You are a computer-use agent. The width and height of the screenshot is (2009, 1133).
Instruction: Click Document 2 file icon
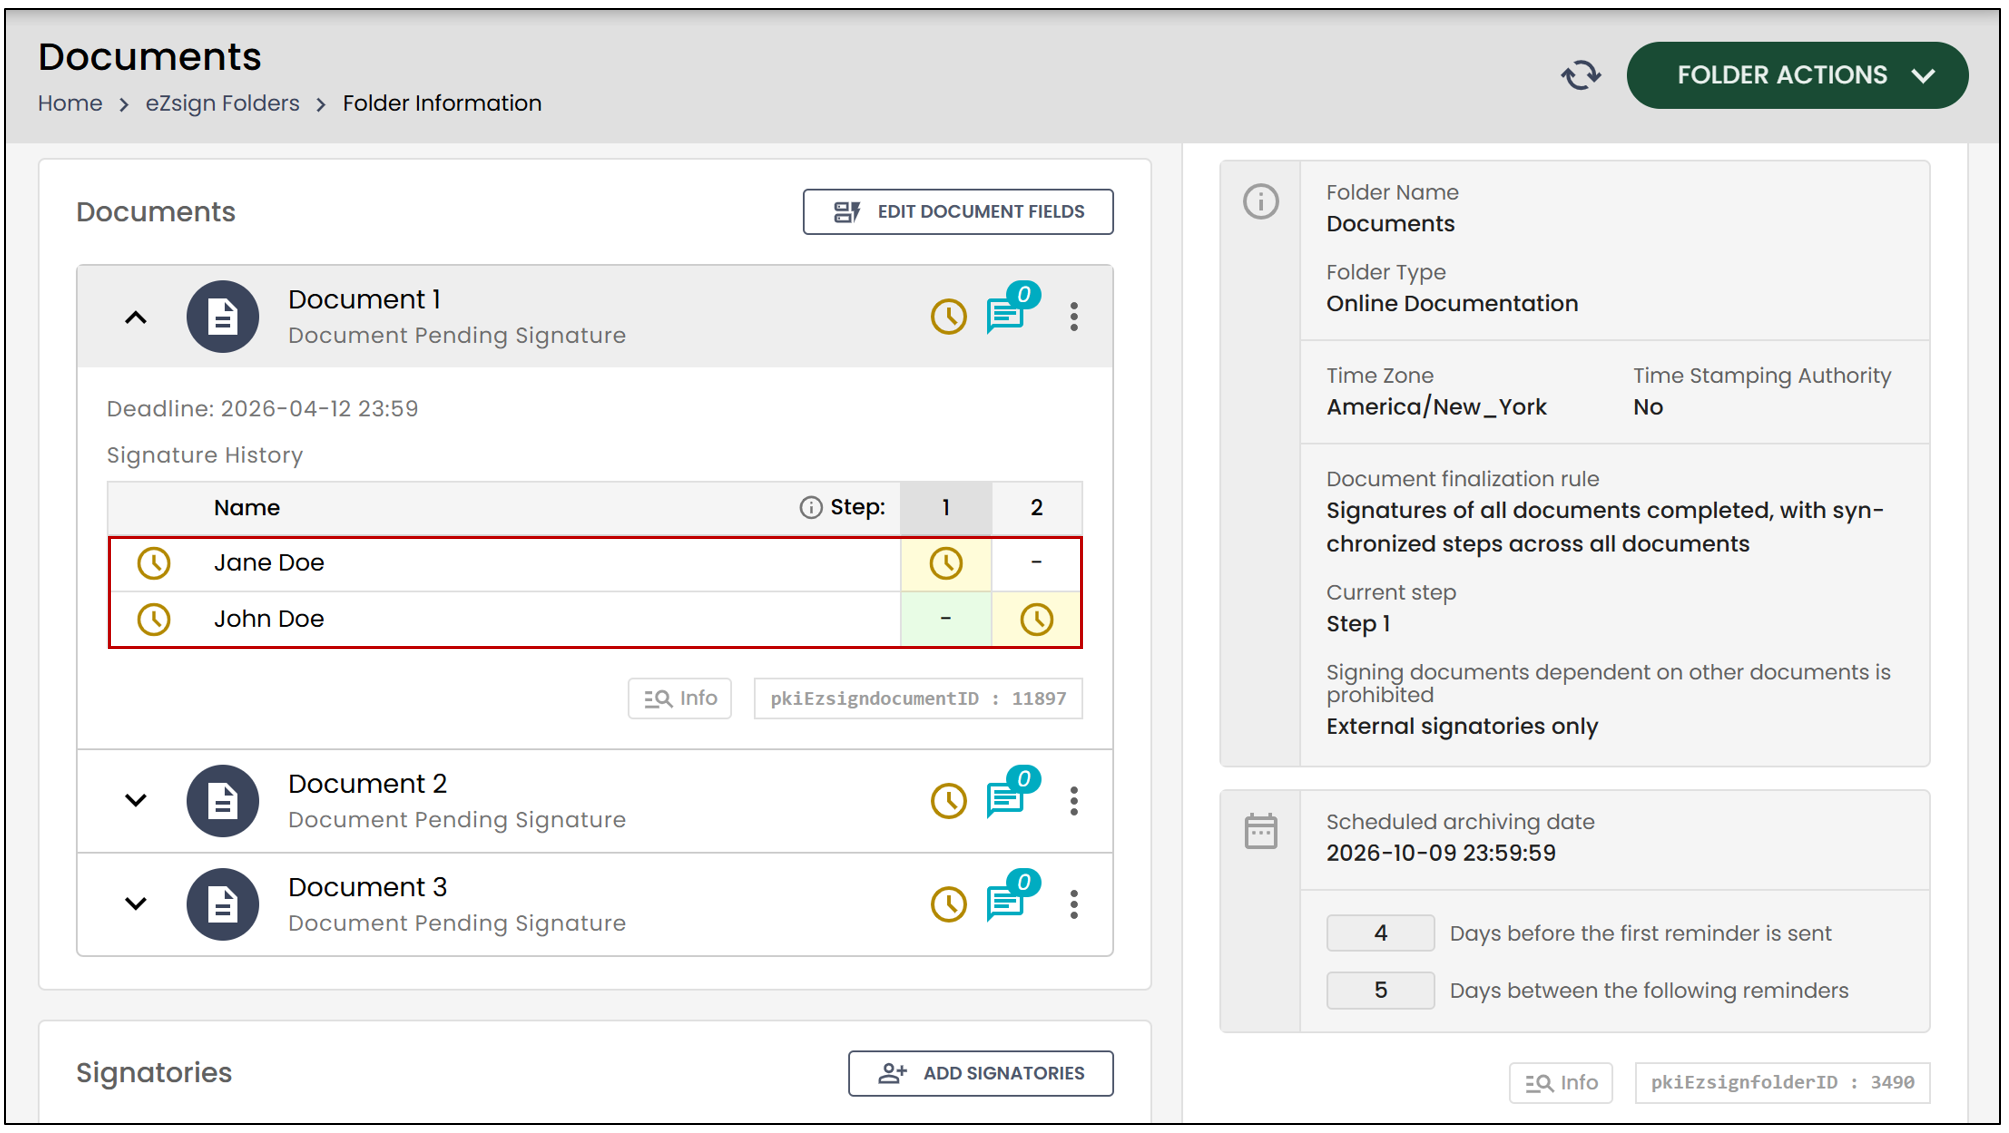click(222, 801)
